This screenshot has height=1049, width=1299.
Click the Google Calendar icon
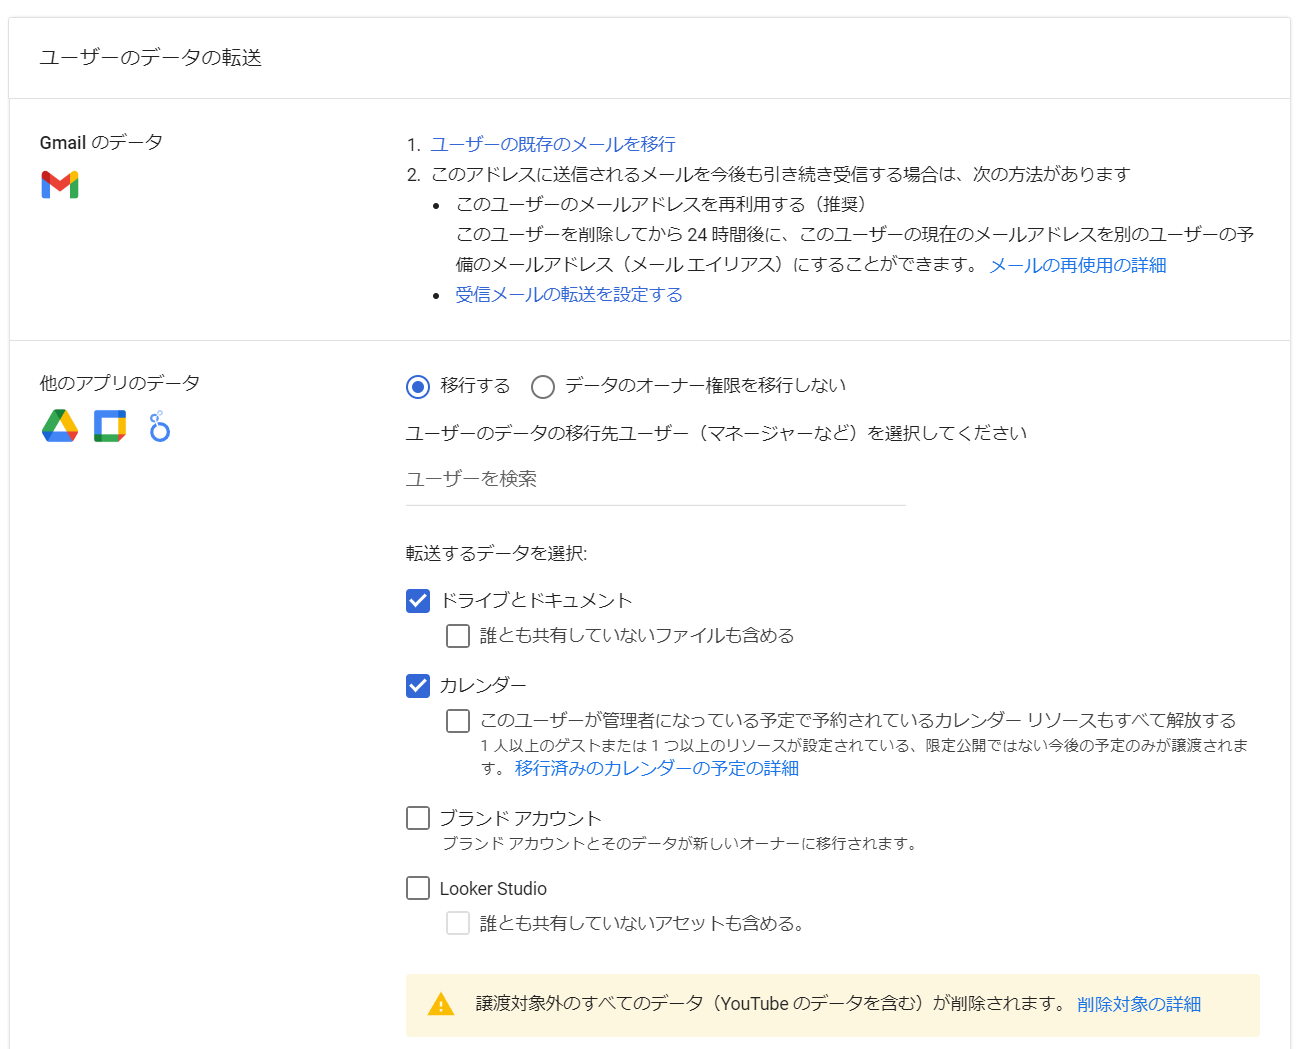click(110, 426)
